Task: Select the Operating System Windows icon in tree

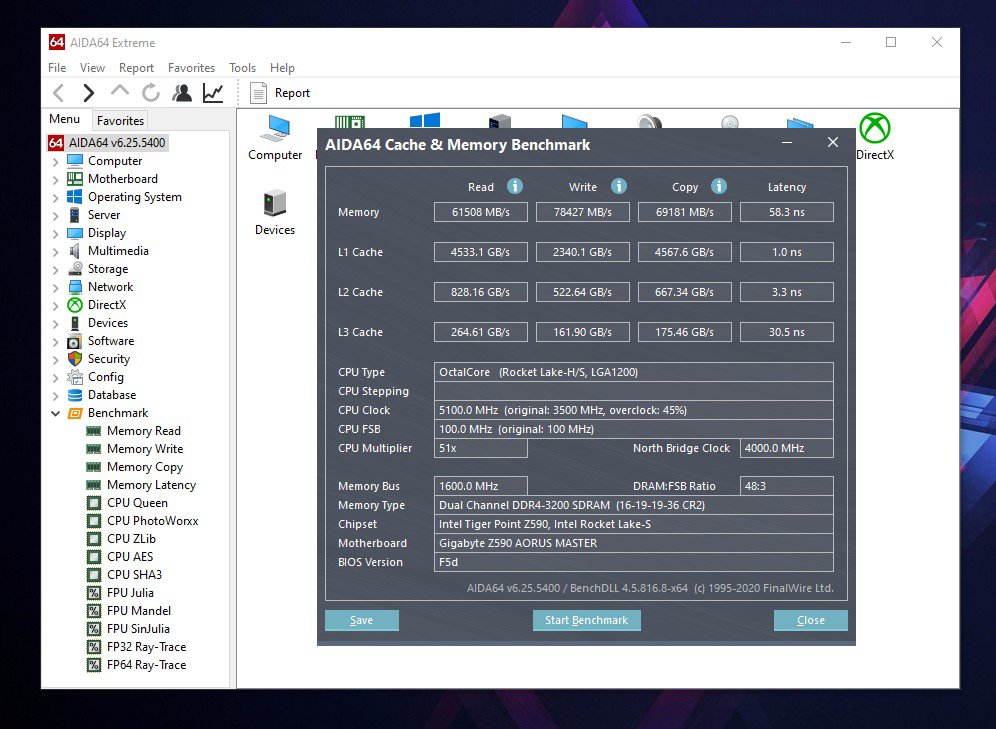Action: coord(75,197)
